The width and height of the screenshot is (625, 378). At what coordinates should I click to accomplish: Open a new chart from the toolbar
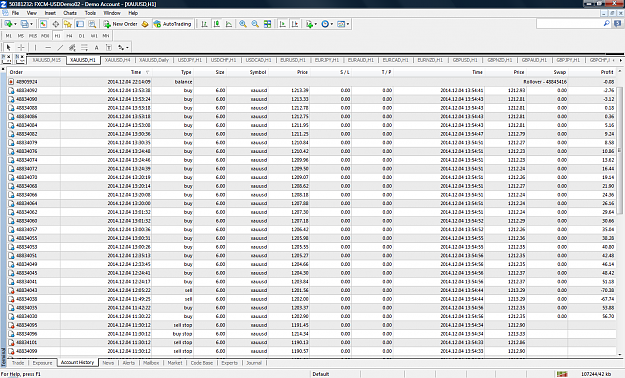click(x=8, y=24)
